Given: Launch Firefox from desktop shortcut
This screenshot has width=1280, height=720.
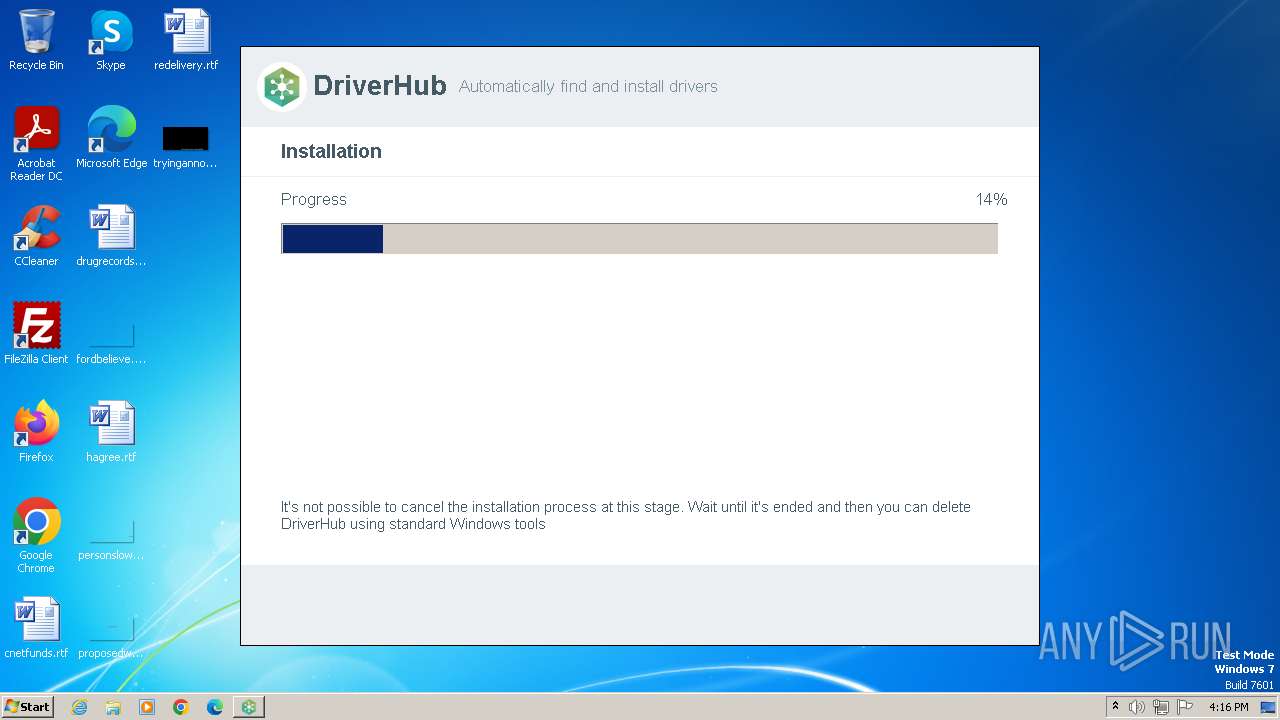Looking at the screenshot, I should pyautogui.click(x=36, y=432).
